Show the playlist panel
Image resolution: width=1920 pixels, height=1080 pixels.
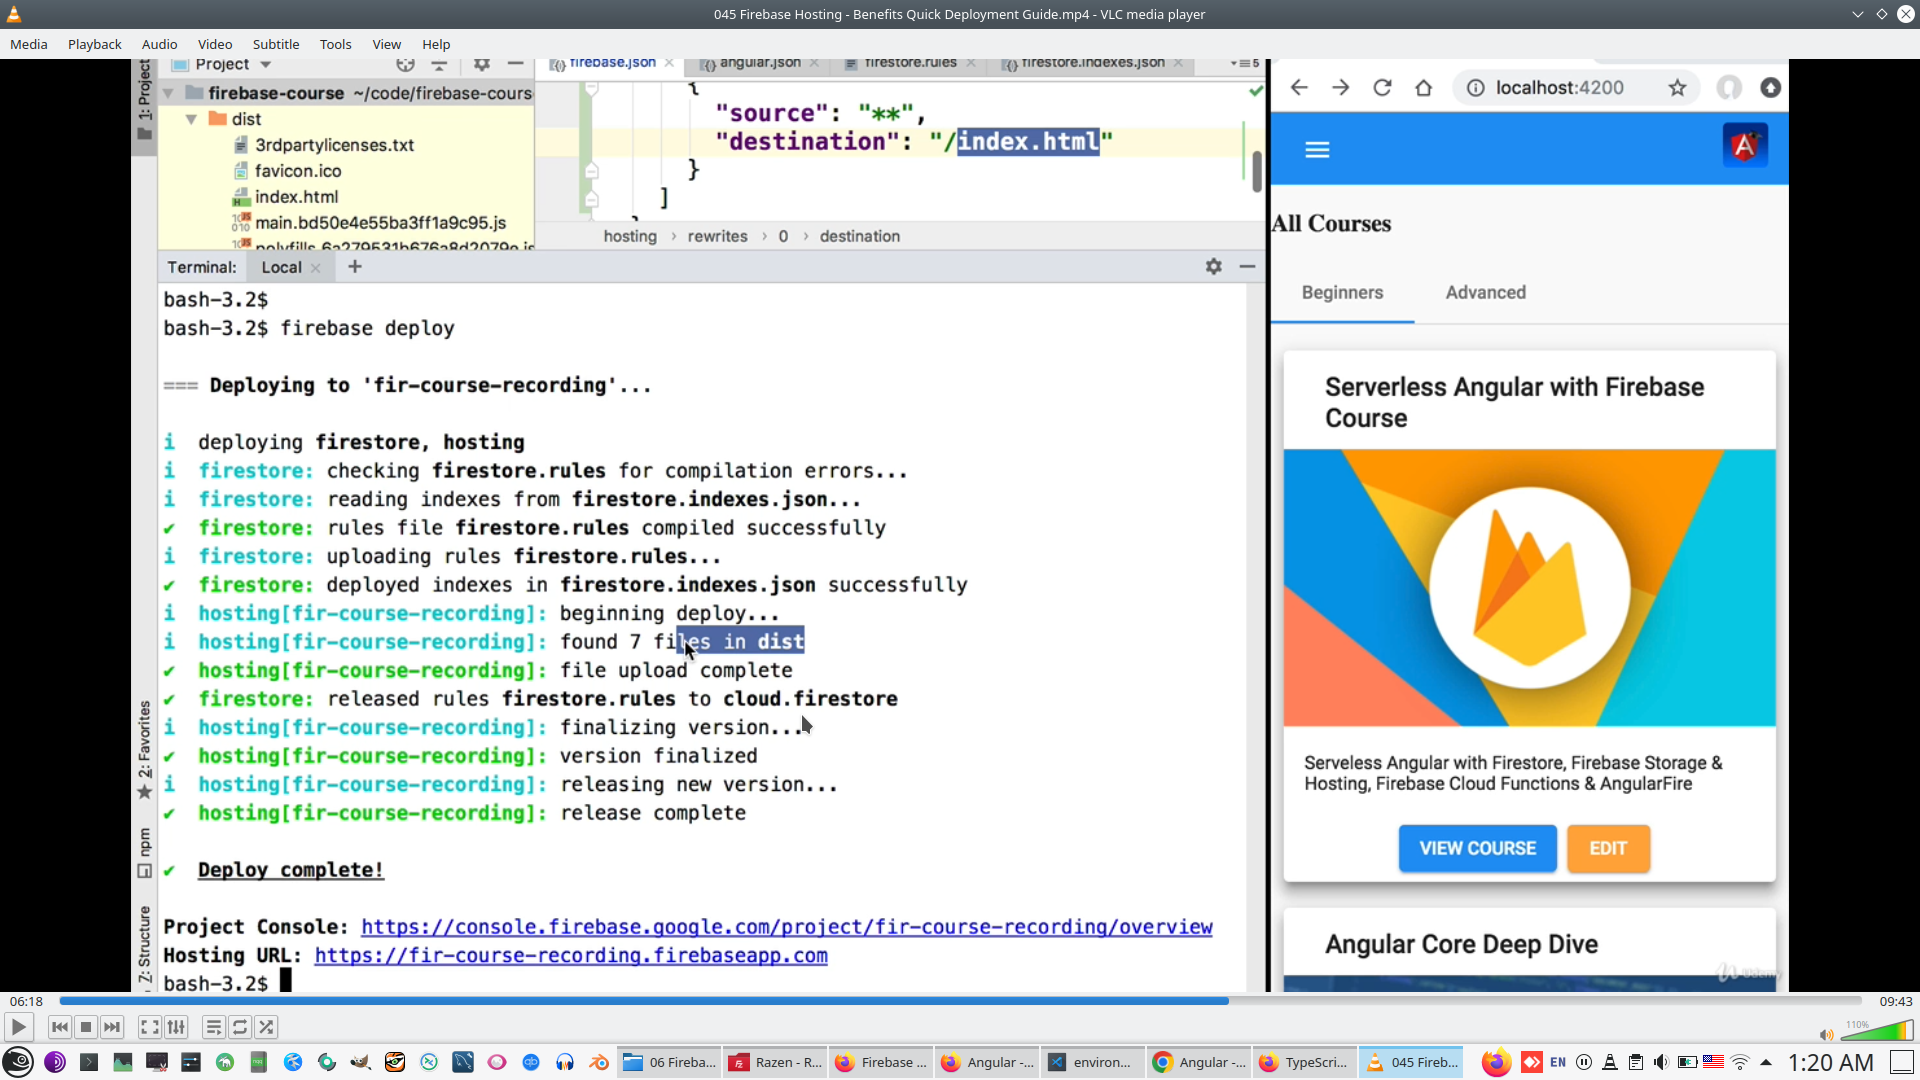pyautogui.click(x=213, y=1027)
